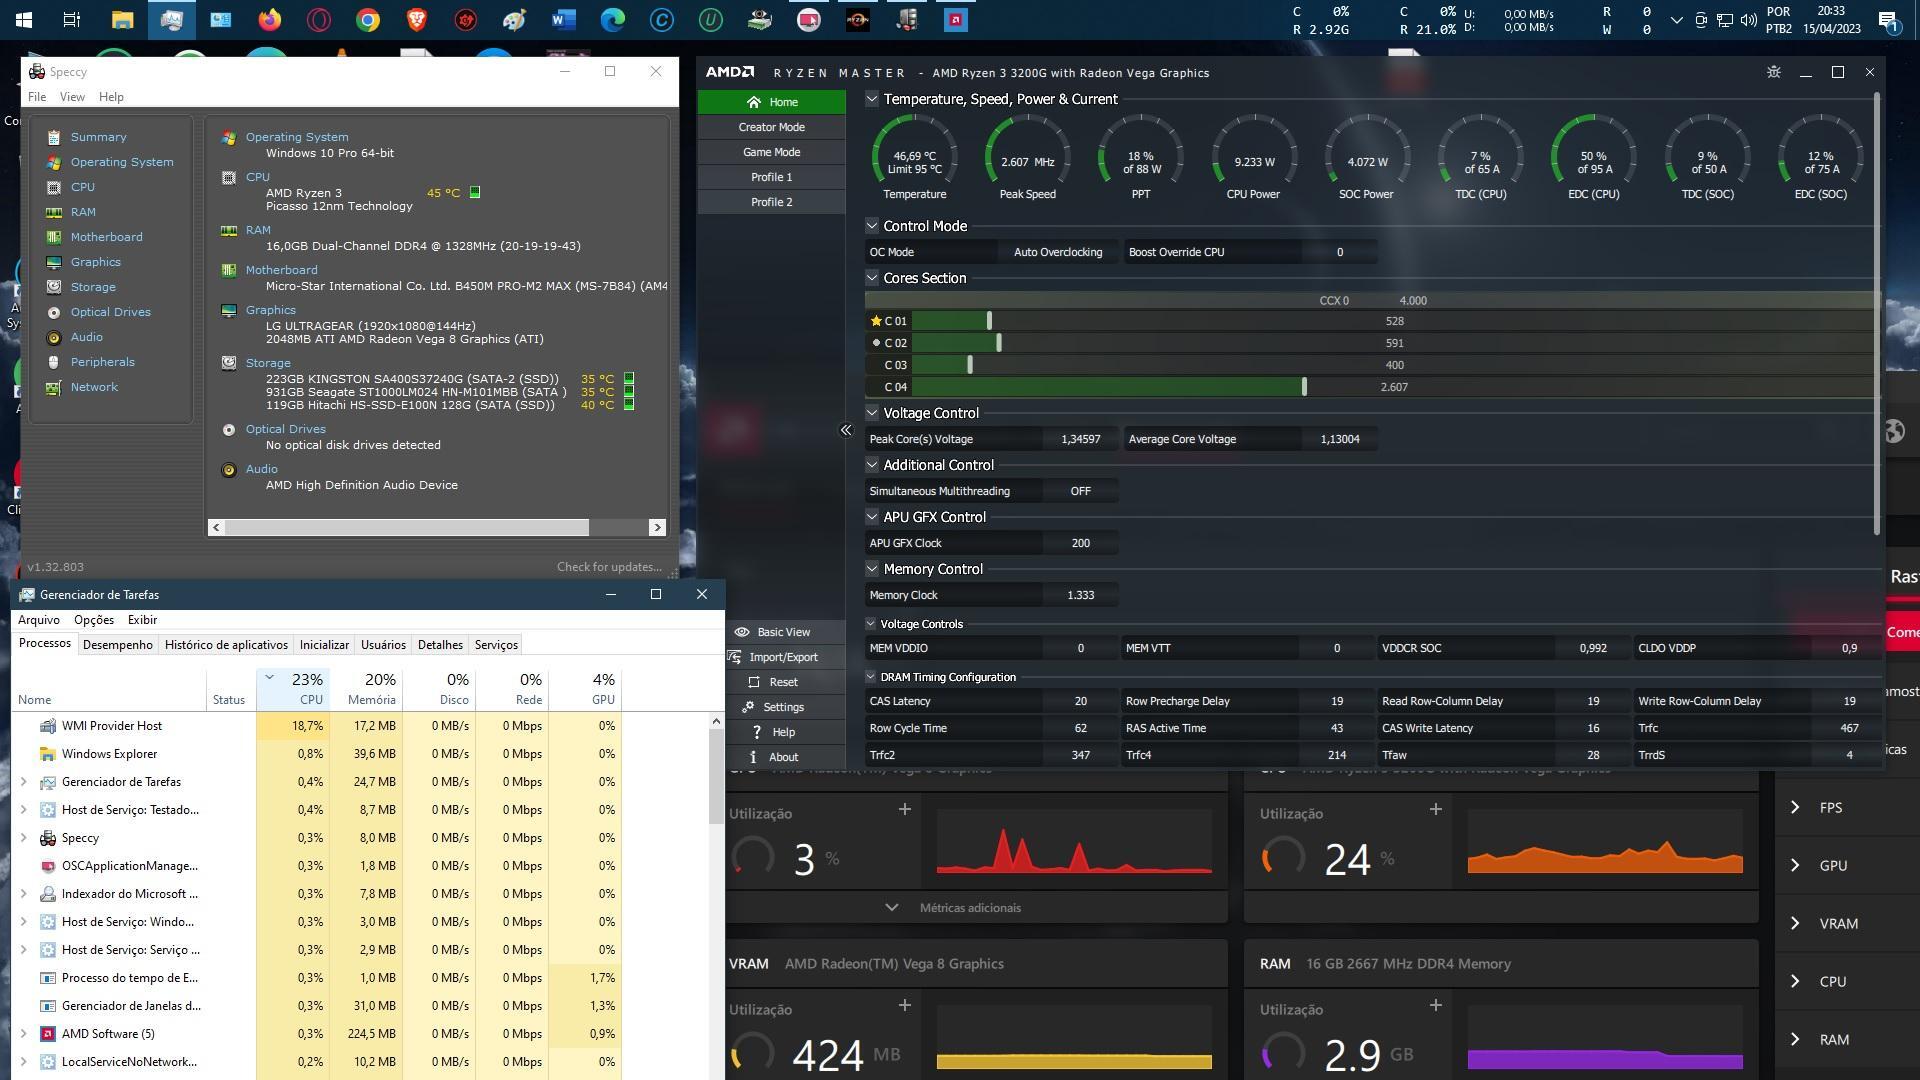Switch to the Serviços tab
The width and height of the screenshot is (1920, 1080).
[496, 645]
